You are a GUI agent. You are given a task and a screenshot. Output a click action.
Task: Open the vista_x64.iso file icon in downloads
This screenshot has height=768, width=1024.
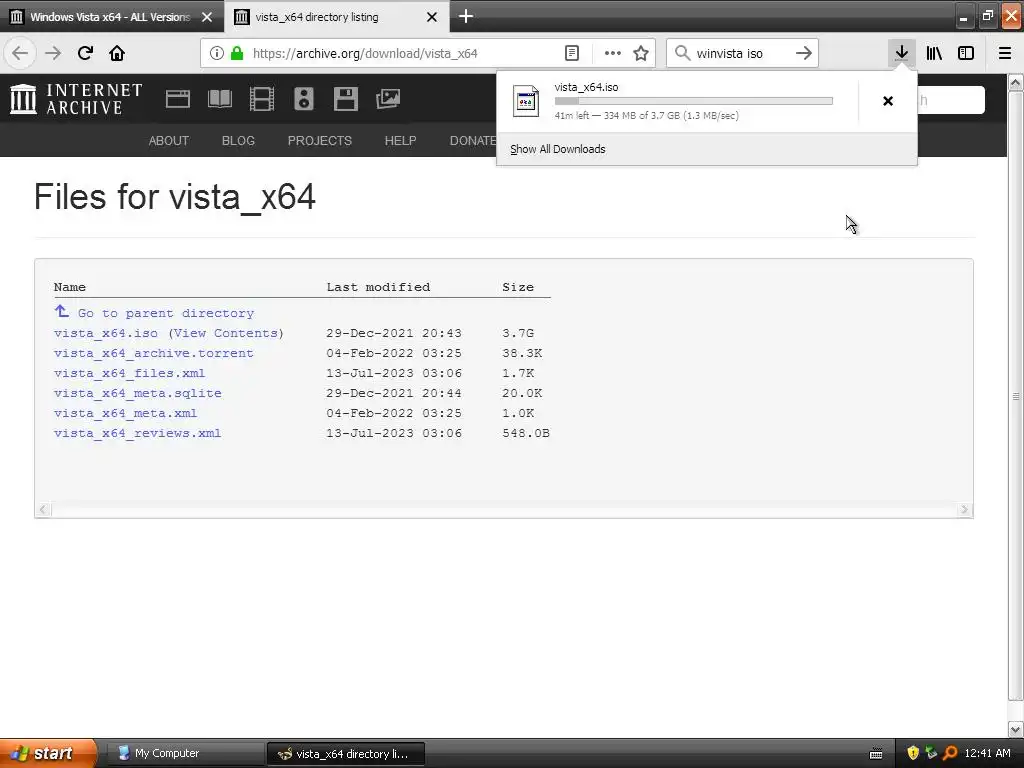coord(526,101)
